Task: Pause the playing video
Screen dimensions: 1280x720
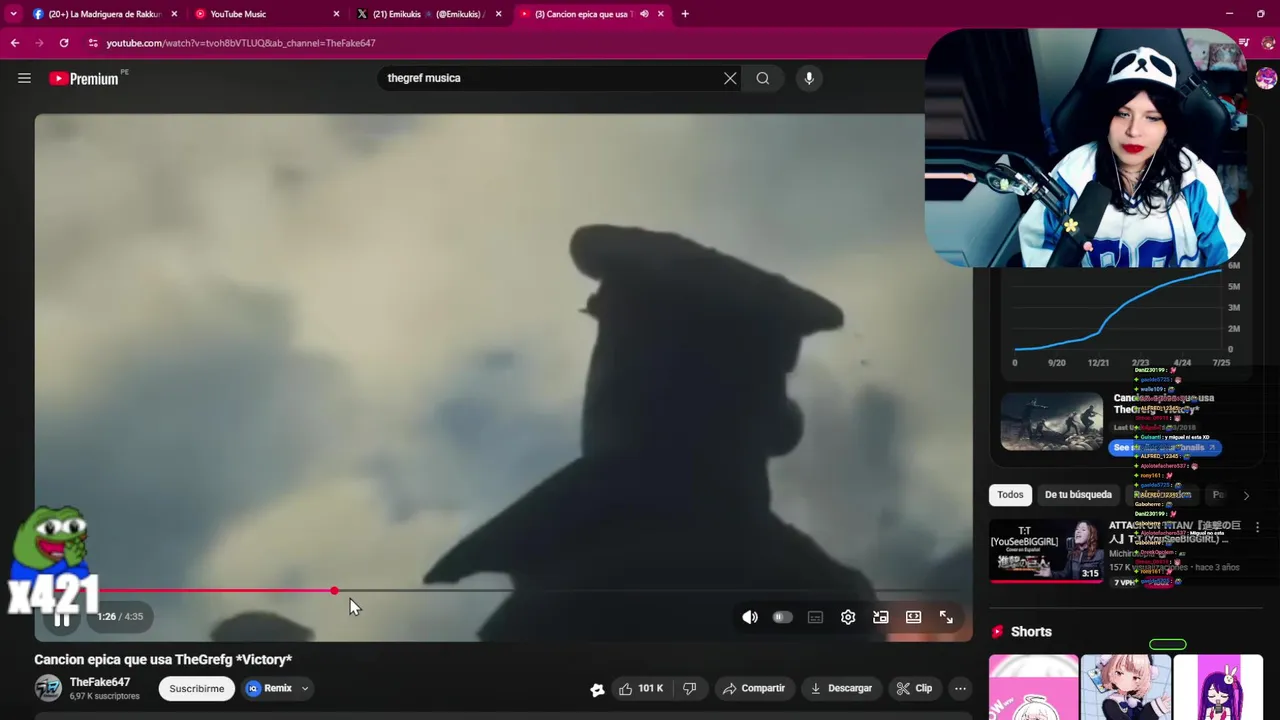Action: 62,619
